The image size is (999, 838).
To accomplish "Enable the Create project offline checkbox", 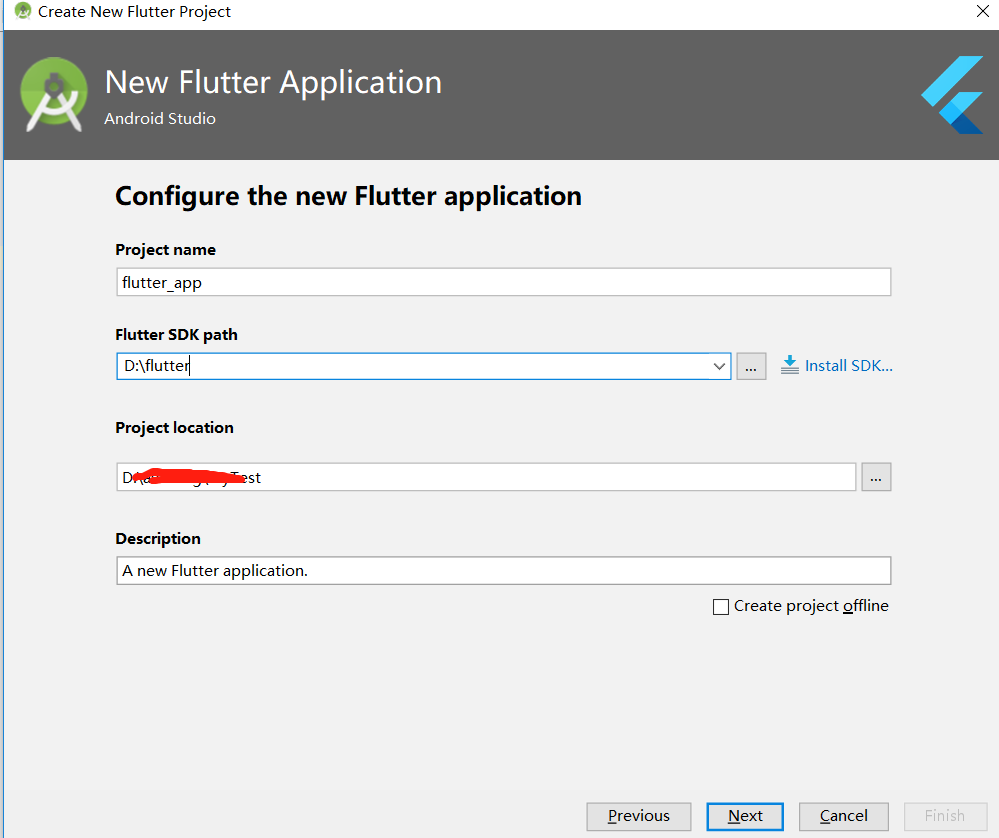I will click(721, 607).
